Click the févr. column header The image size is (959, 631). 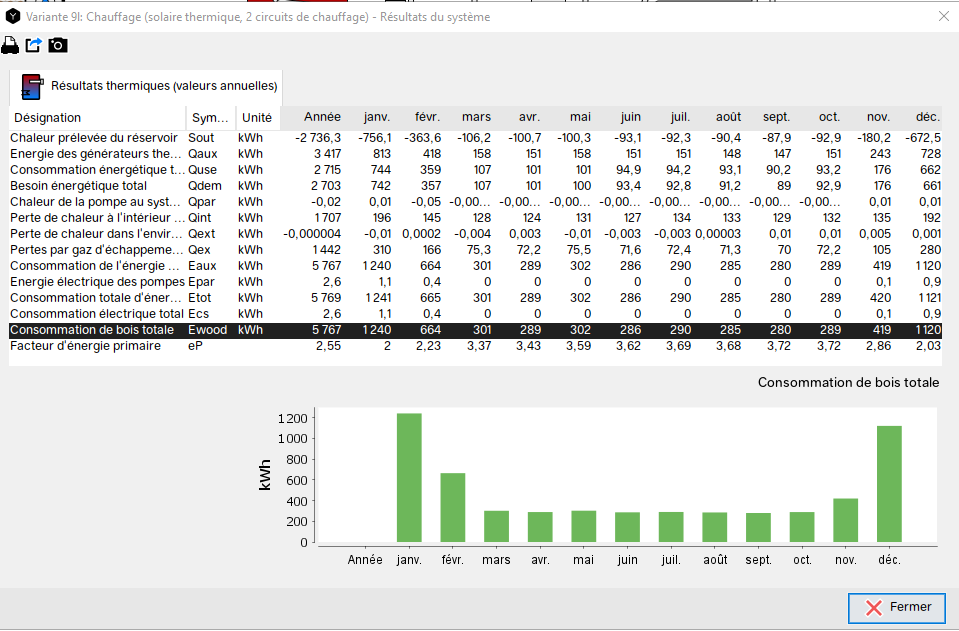418,117
